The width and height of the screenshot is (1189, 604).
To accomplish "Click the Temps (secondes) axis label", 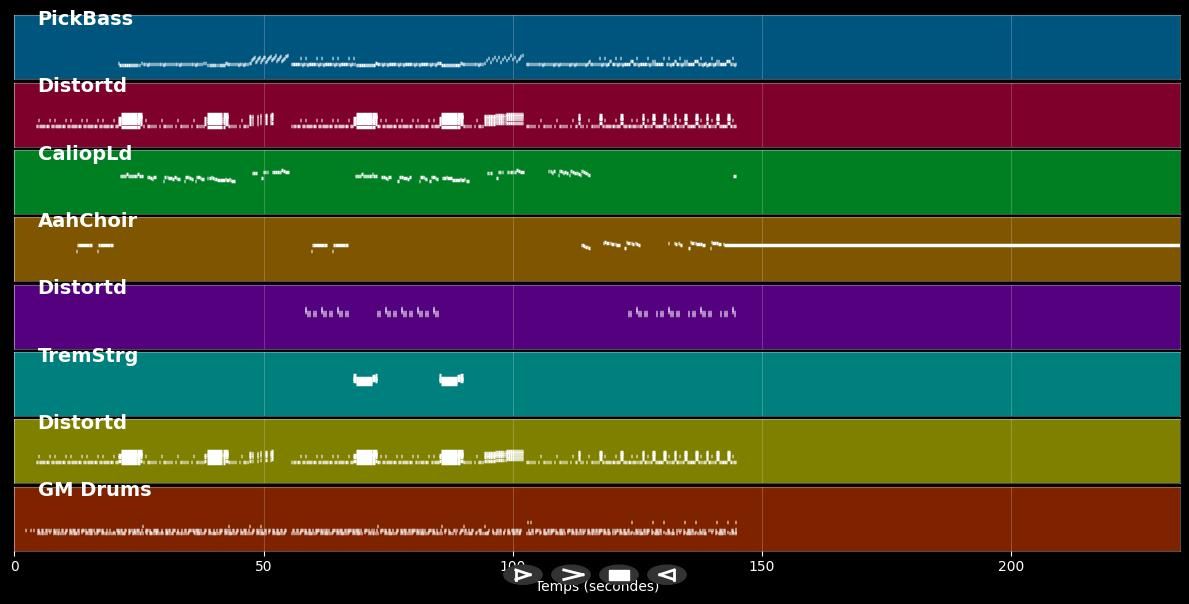I will (597, 587).
